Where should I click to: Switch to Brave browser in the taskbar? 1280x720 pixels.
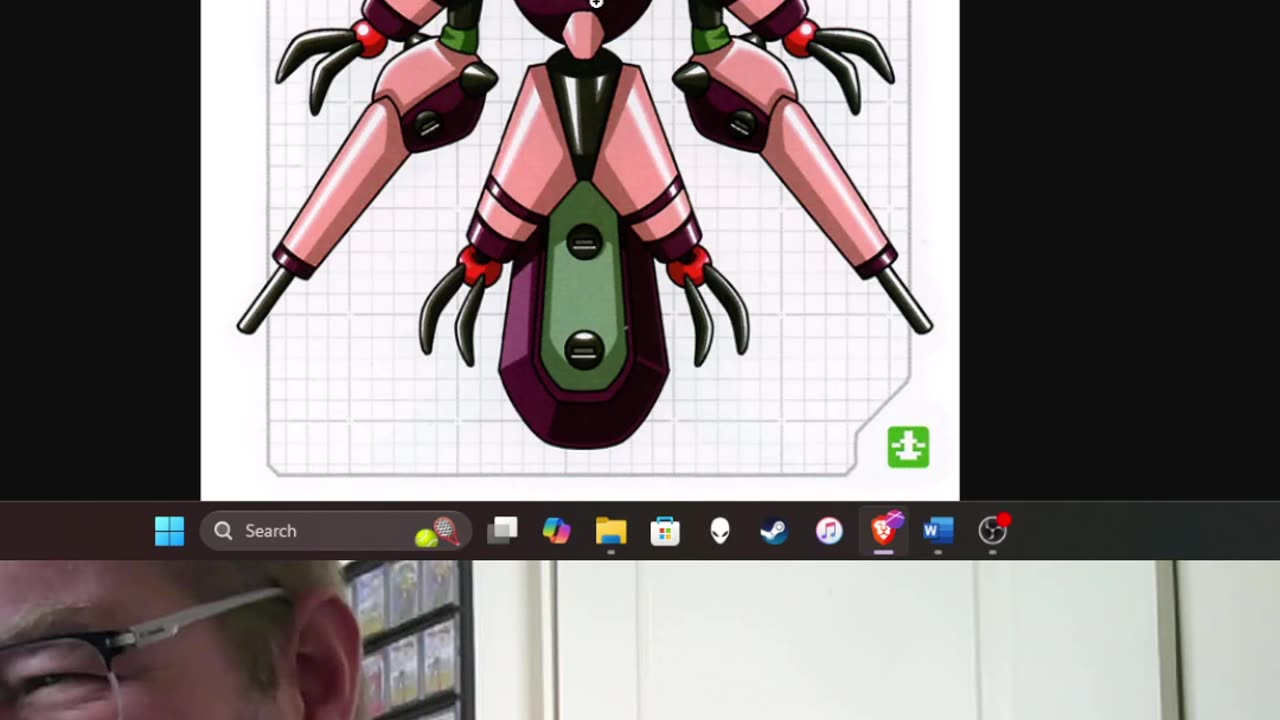click(884, 529)
